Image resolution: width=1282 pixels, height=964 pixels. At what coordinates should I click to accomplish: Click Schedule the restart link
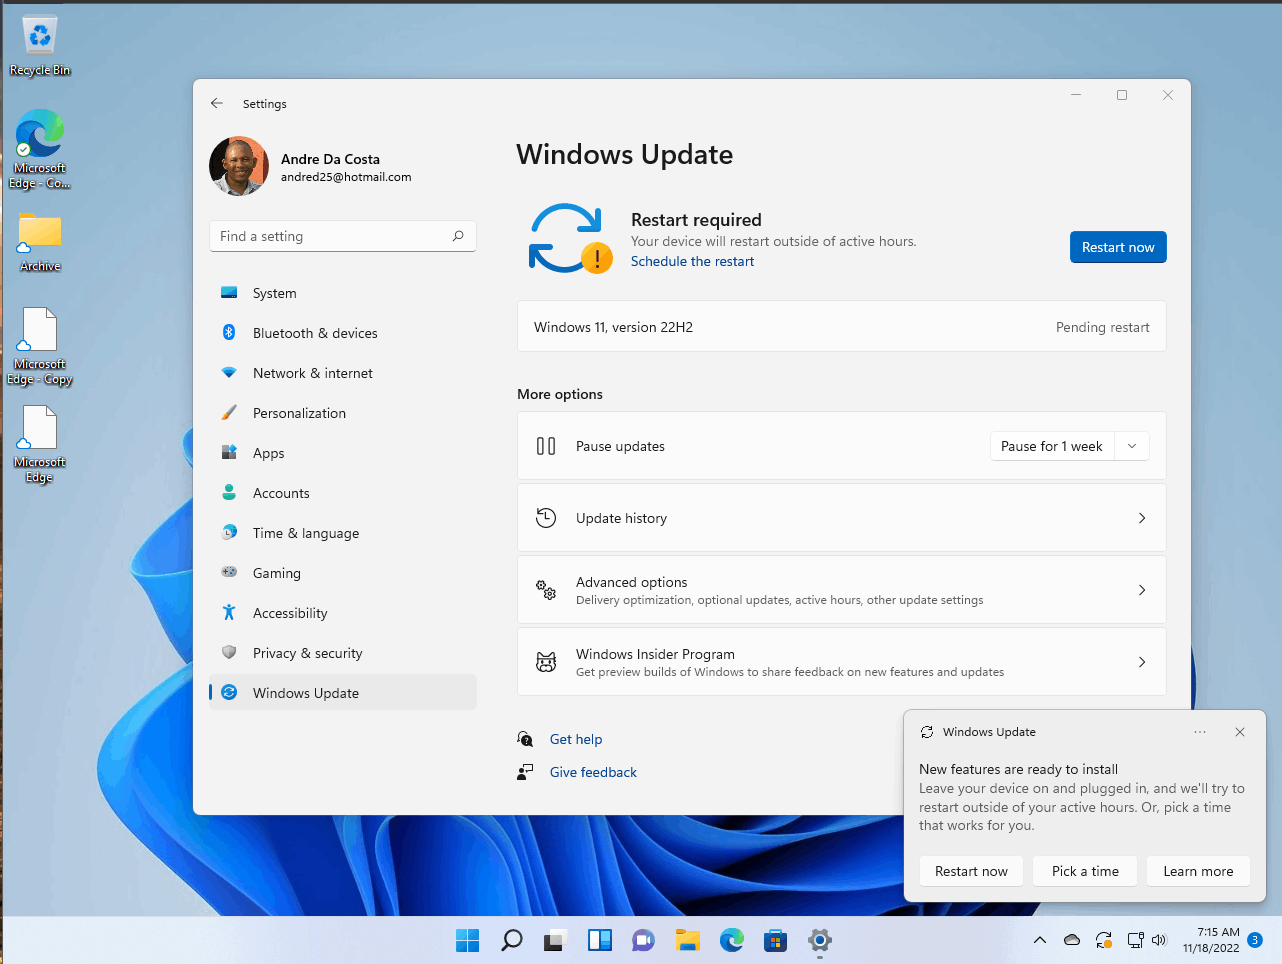tap(692, 261)
